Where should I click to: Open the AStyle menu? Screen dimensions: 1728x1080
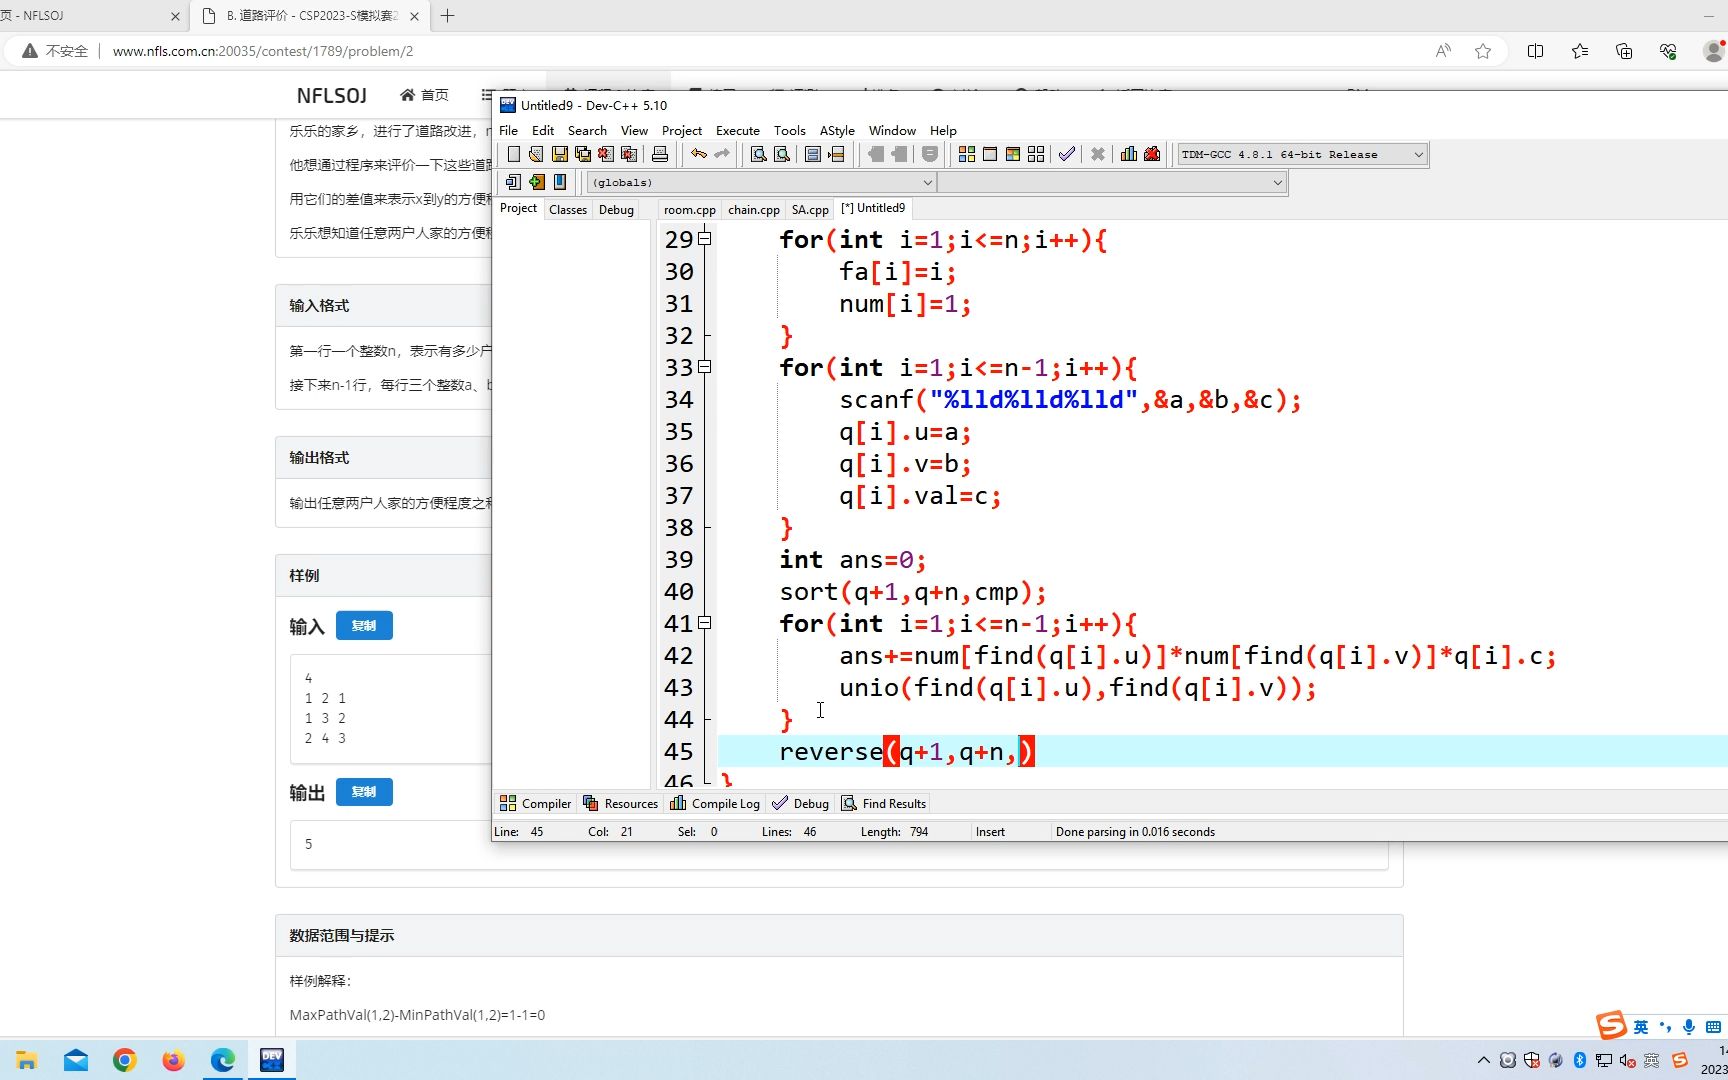click(x=837, y=130)
